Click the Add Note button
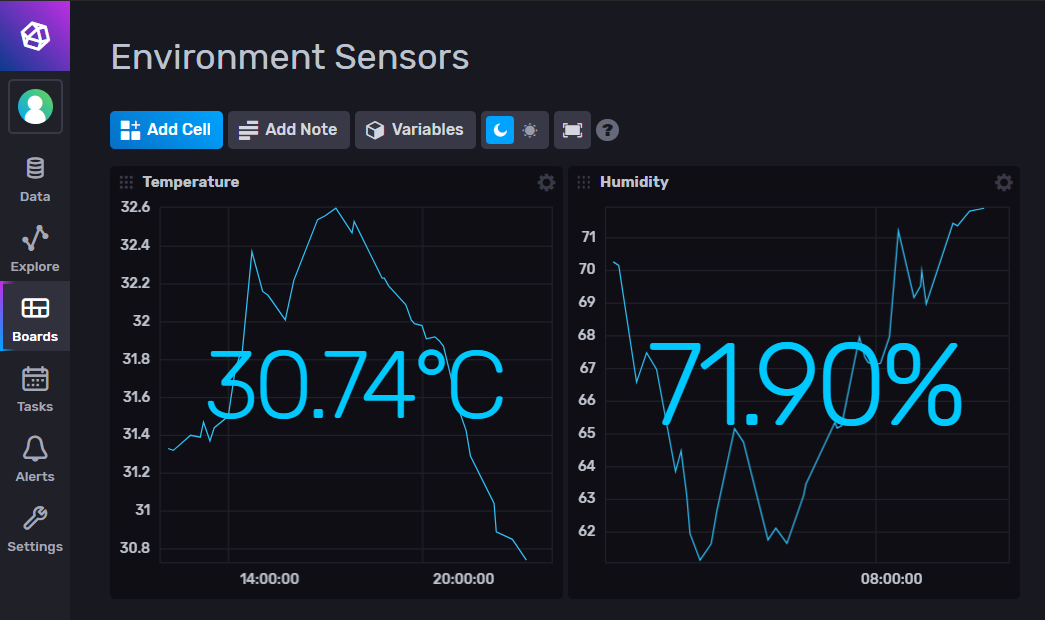Image resolution: width=1045 pixels, height=620 pixels. (x=288, y=130)
